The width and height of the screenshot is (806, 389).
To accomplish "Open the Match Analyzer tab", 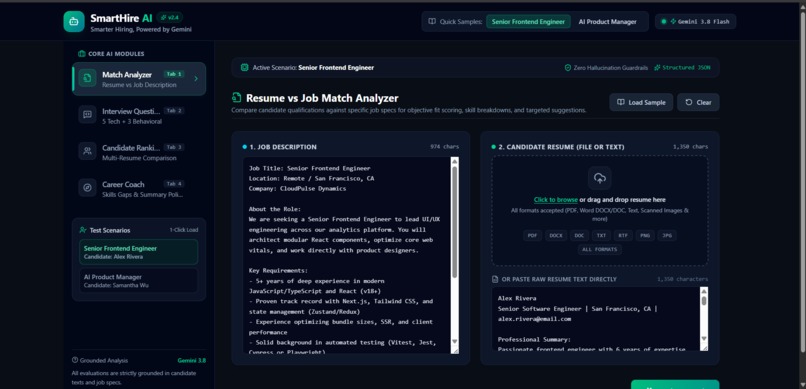I will point(139,79).
